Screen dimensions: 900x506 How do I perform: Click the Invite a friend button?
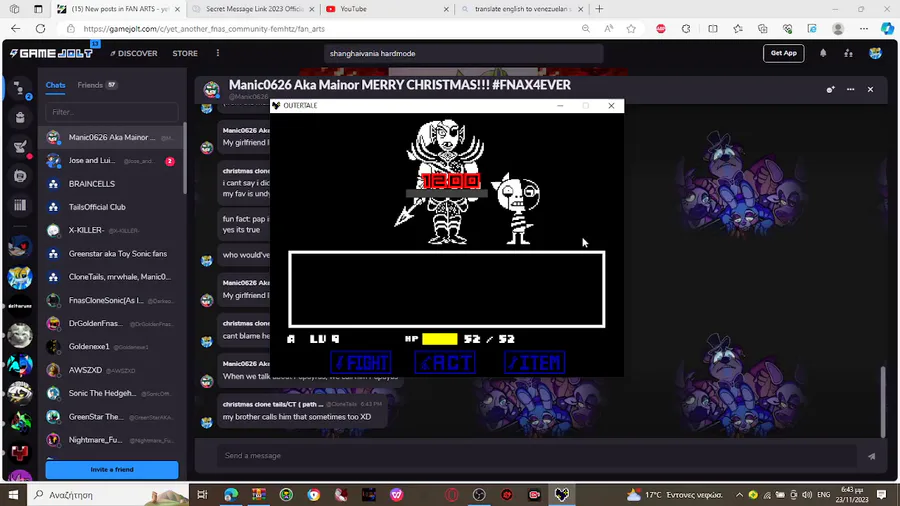pyautogui.click(x=112, y=469)
